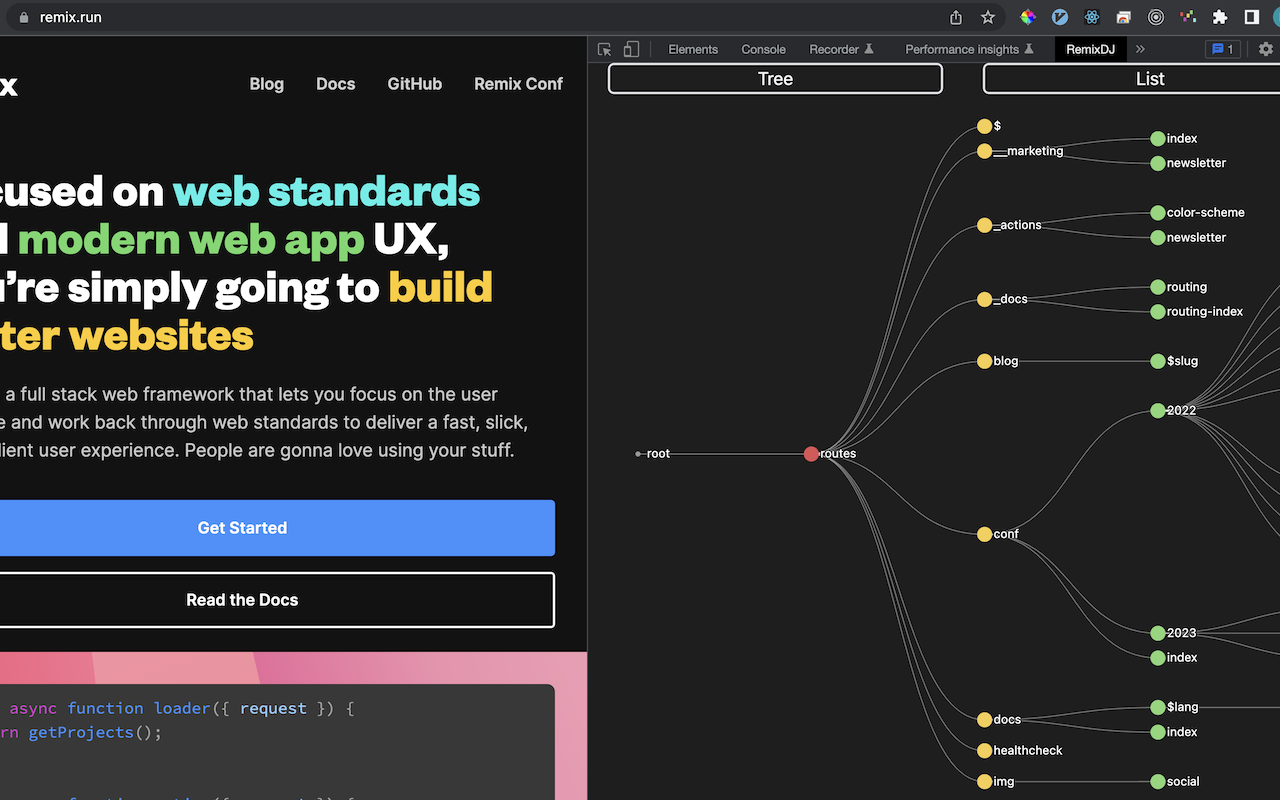Click the share page icon in address bar
The width and height of the screenshot is (1280, 800).
[956, 17]
